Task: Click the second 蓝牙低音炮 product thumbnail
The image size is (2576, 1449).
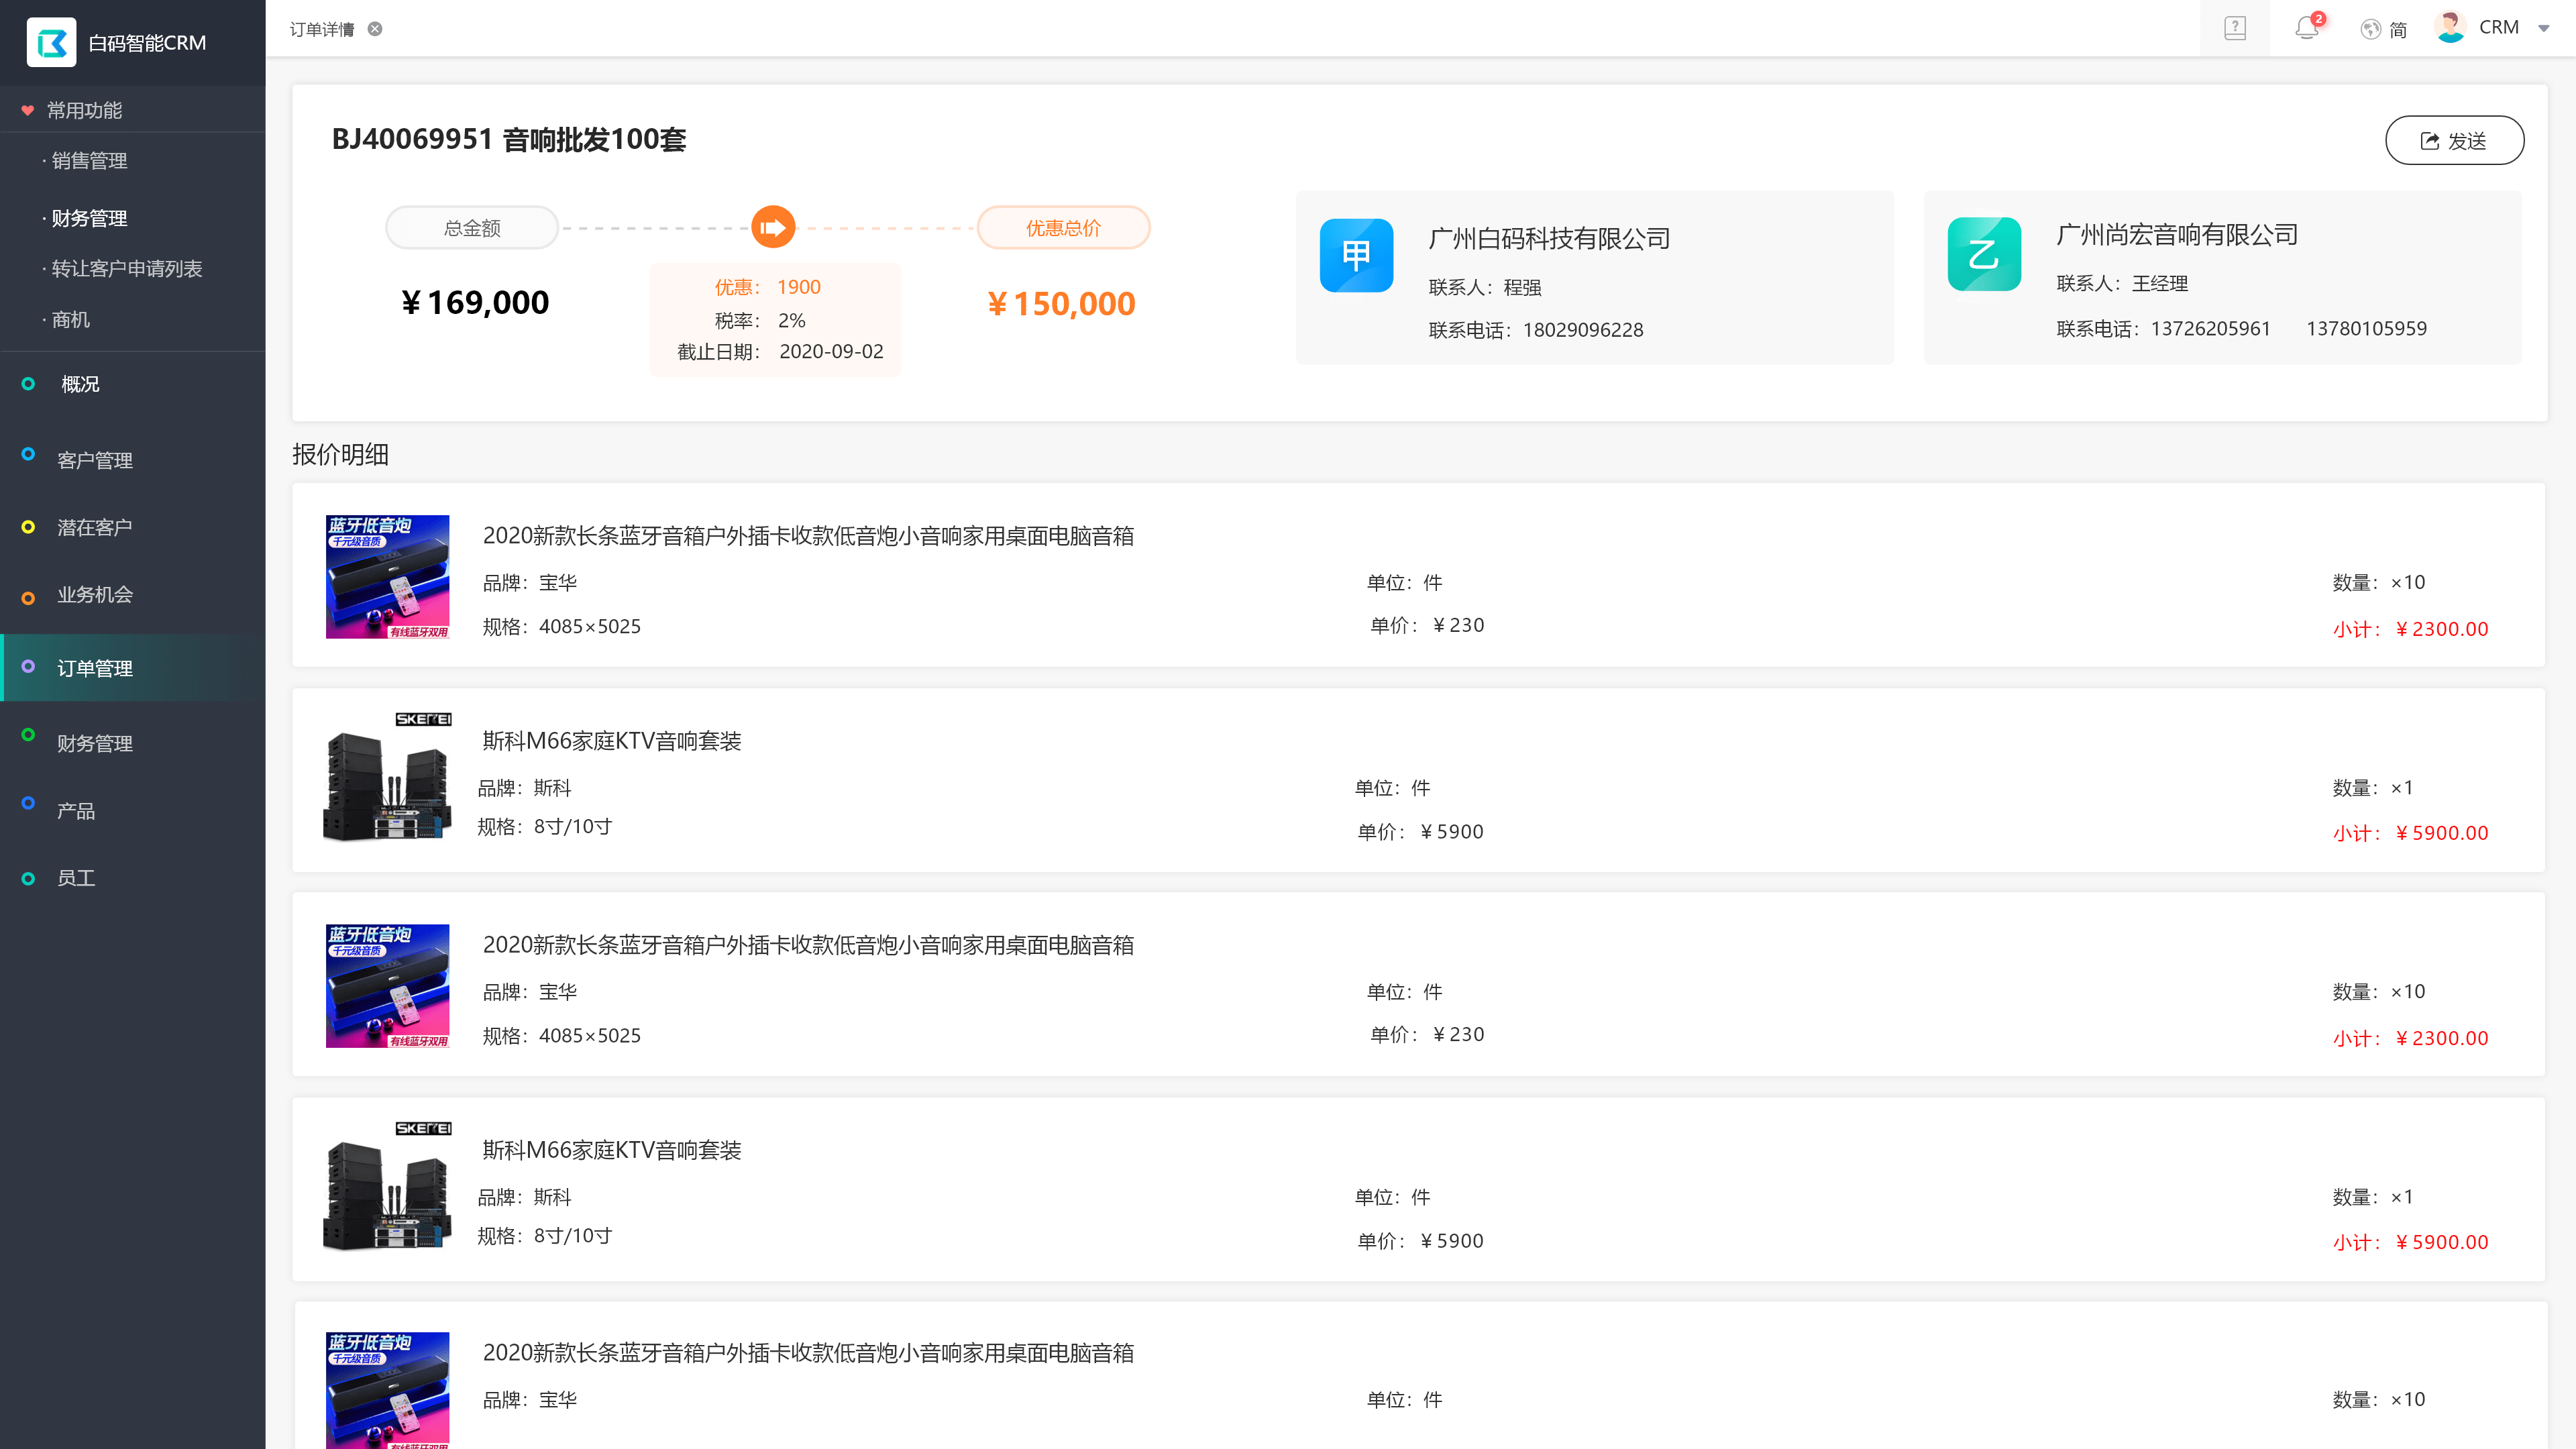Action: [388, 986]
